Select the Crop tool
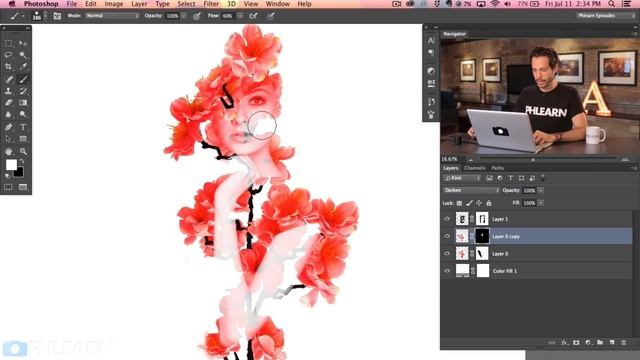Image resolution: width=640 pixels, height=360 pixels. (x=8, y=67)
